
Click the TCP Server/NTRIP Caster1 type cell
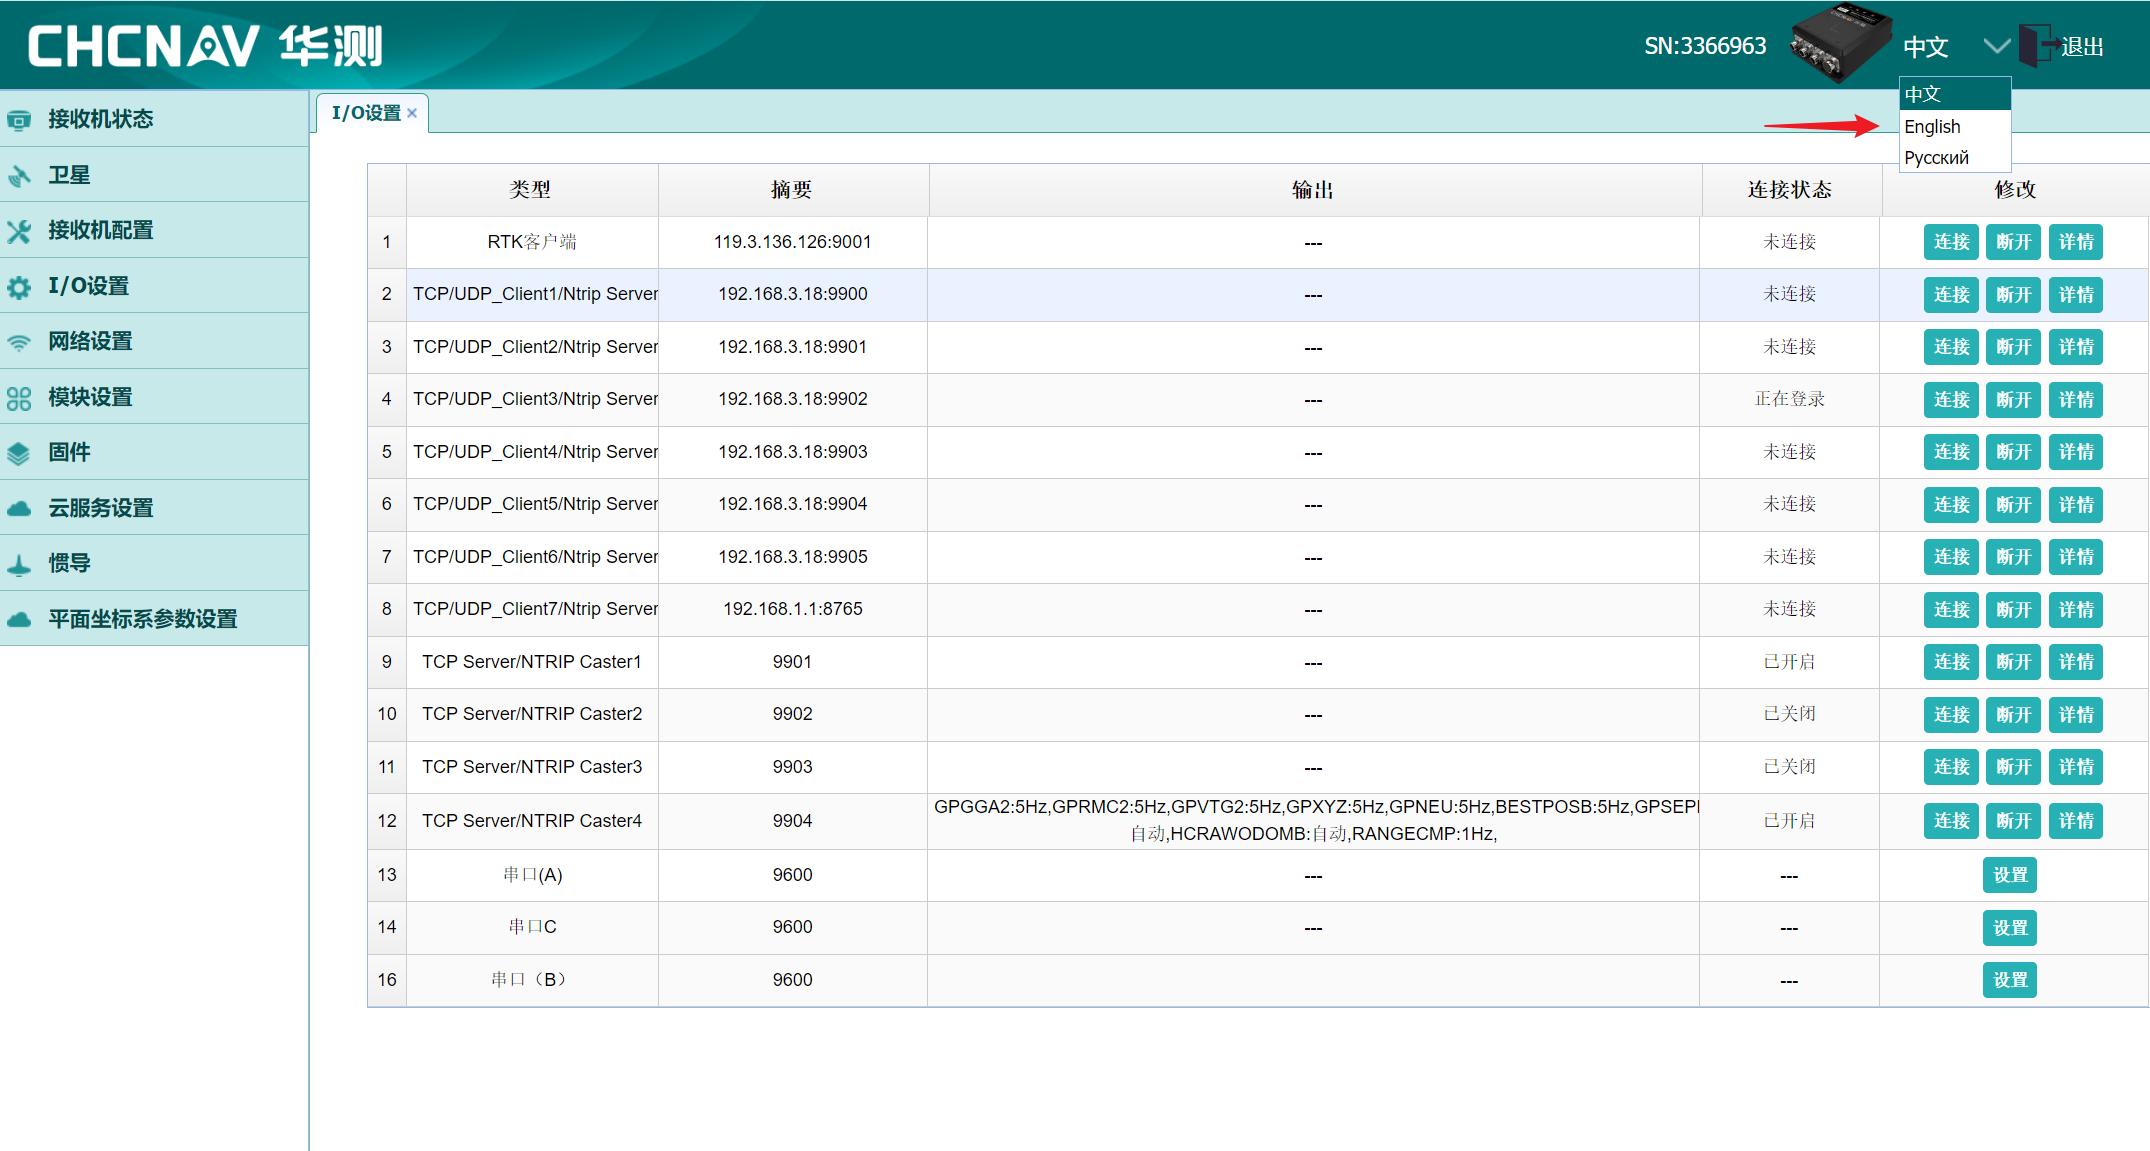click(x=531, y=662)
